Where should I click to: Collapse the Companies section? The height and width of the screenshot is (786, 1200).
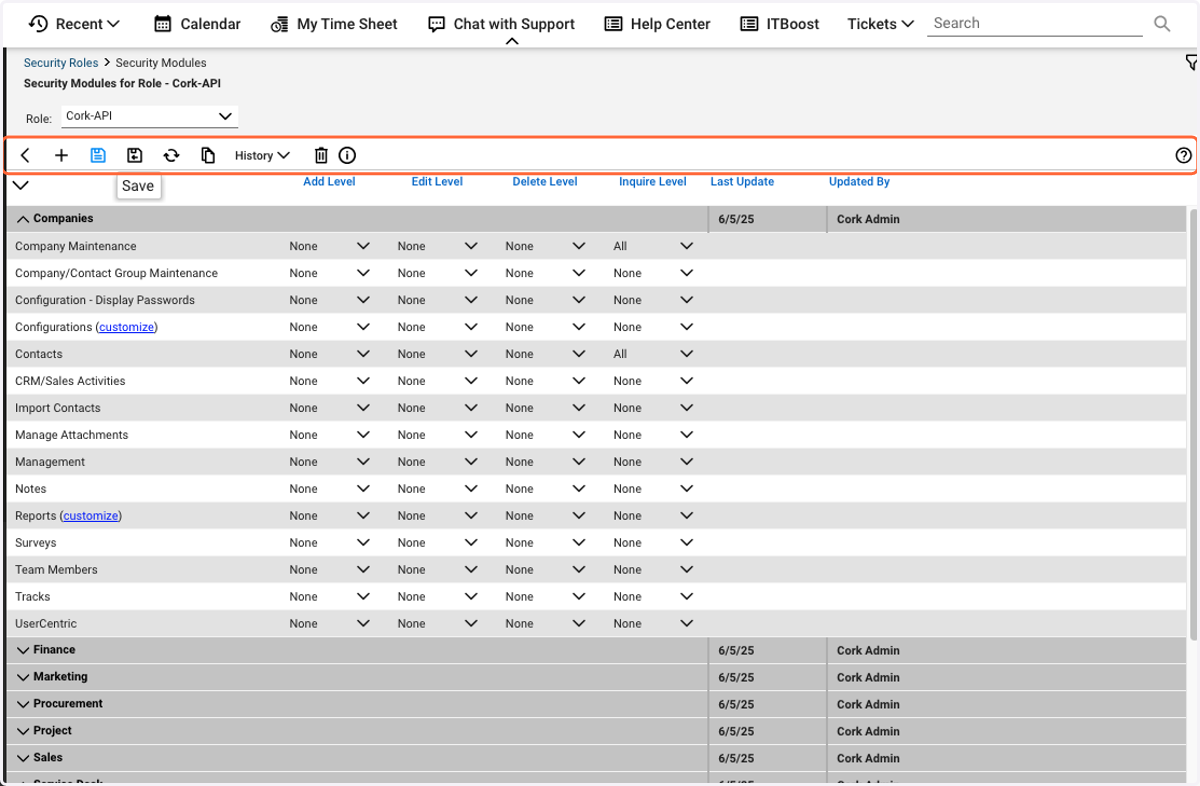click(x=23, y=219)
